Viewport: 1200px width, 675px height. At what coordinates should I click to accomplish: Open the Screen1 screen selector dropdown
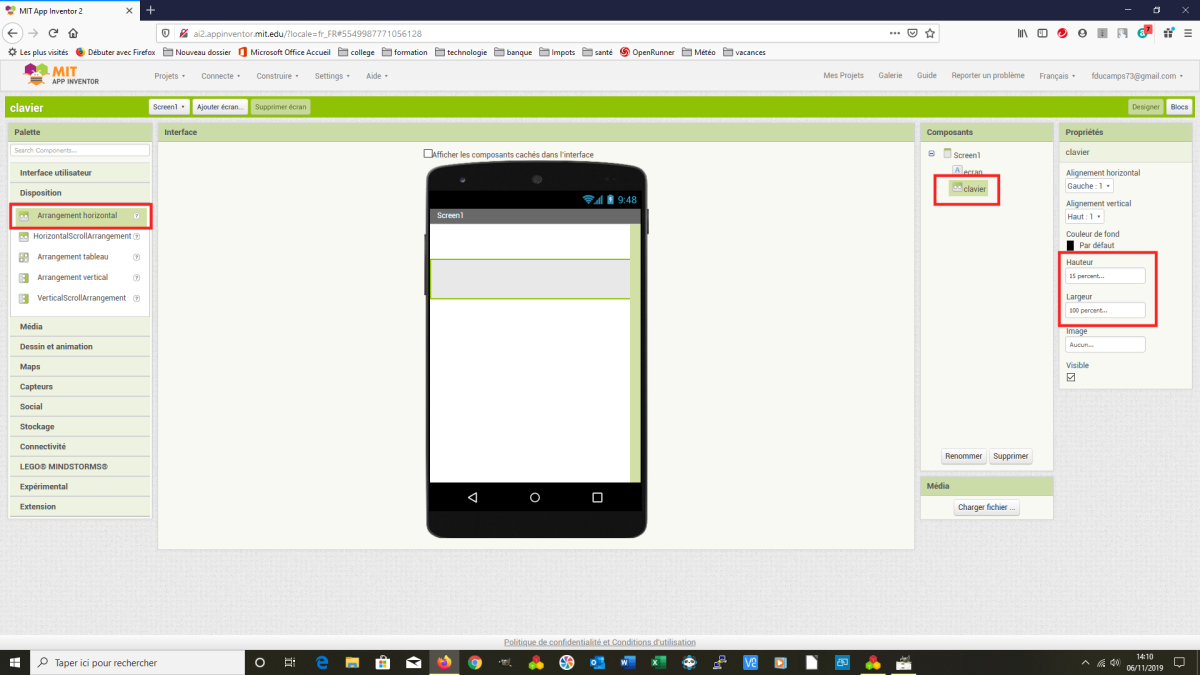168,107
